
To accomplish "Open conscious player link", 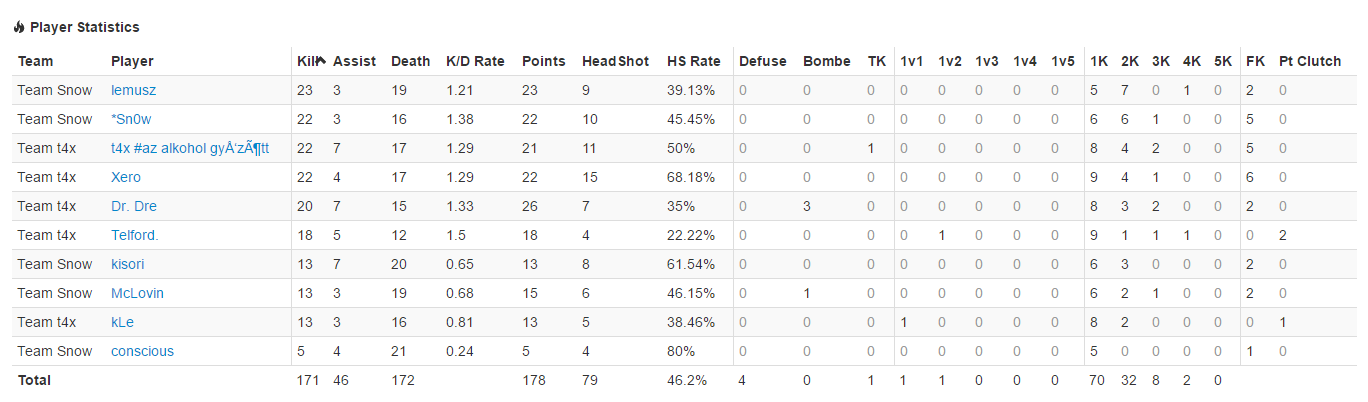I will click(142, 351).
